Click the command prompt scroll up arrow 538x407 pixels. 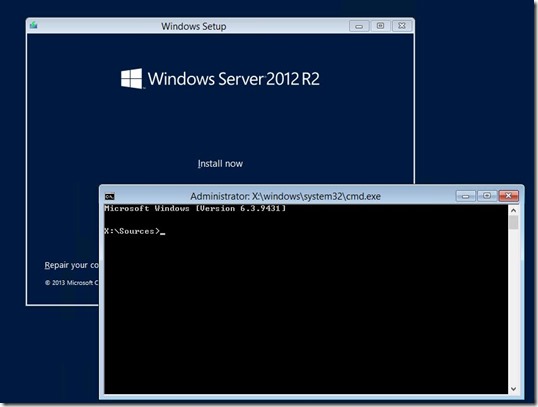(x=513, y=210)
